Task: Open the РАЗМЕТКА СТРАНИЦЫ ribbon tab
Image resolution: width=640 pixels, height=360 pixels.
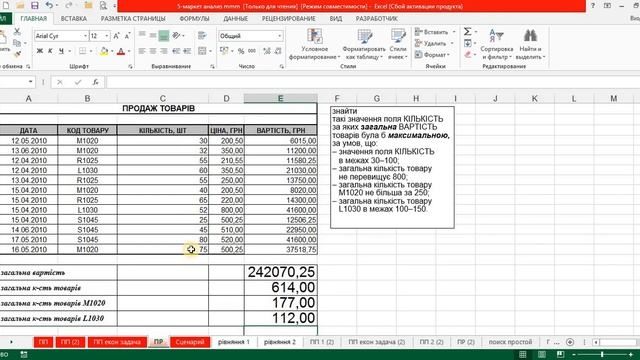Action: 133,19
